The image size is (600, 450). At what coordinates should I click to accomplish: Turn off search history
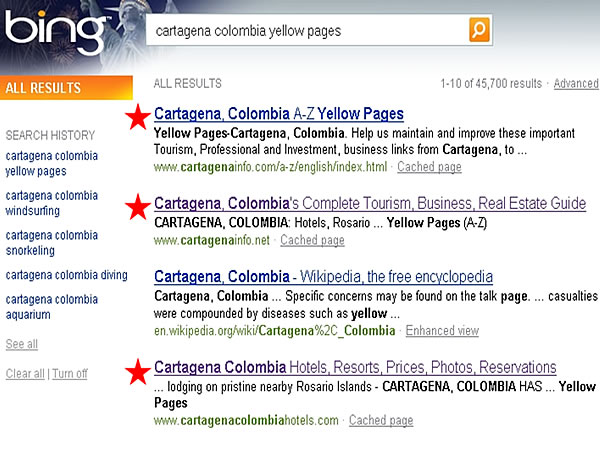point(70,373)
